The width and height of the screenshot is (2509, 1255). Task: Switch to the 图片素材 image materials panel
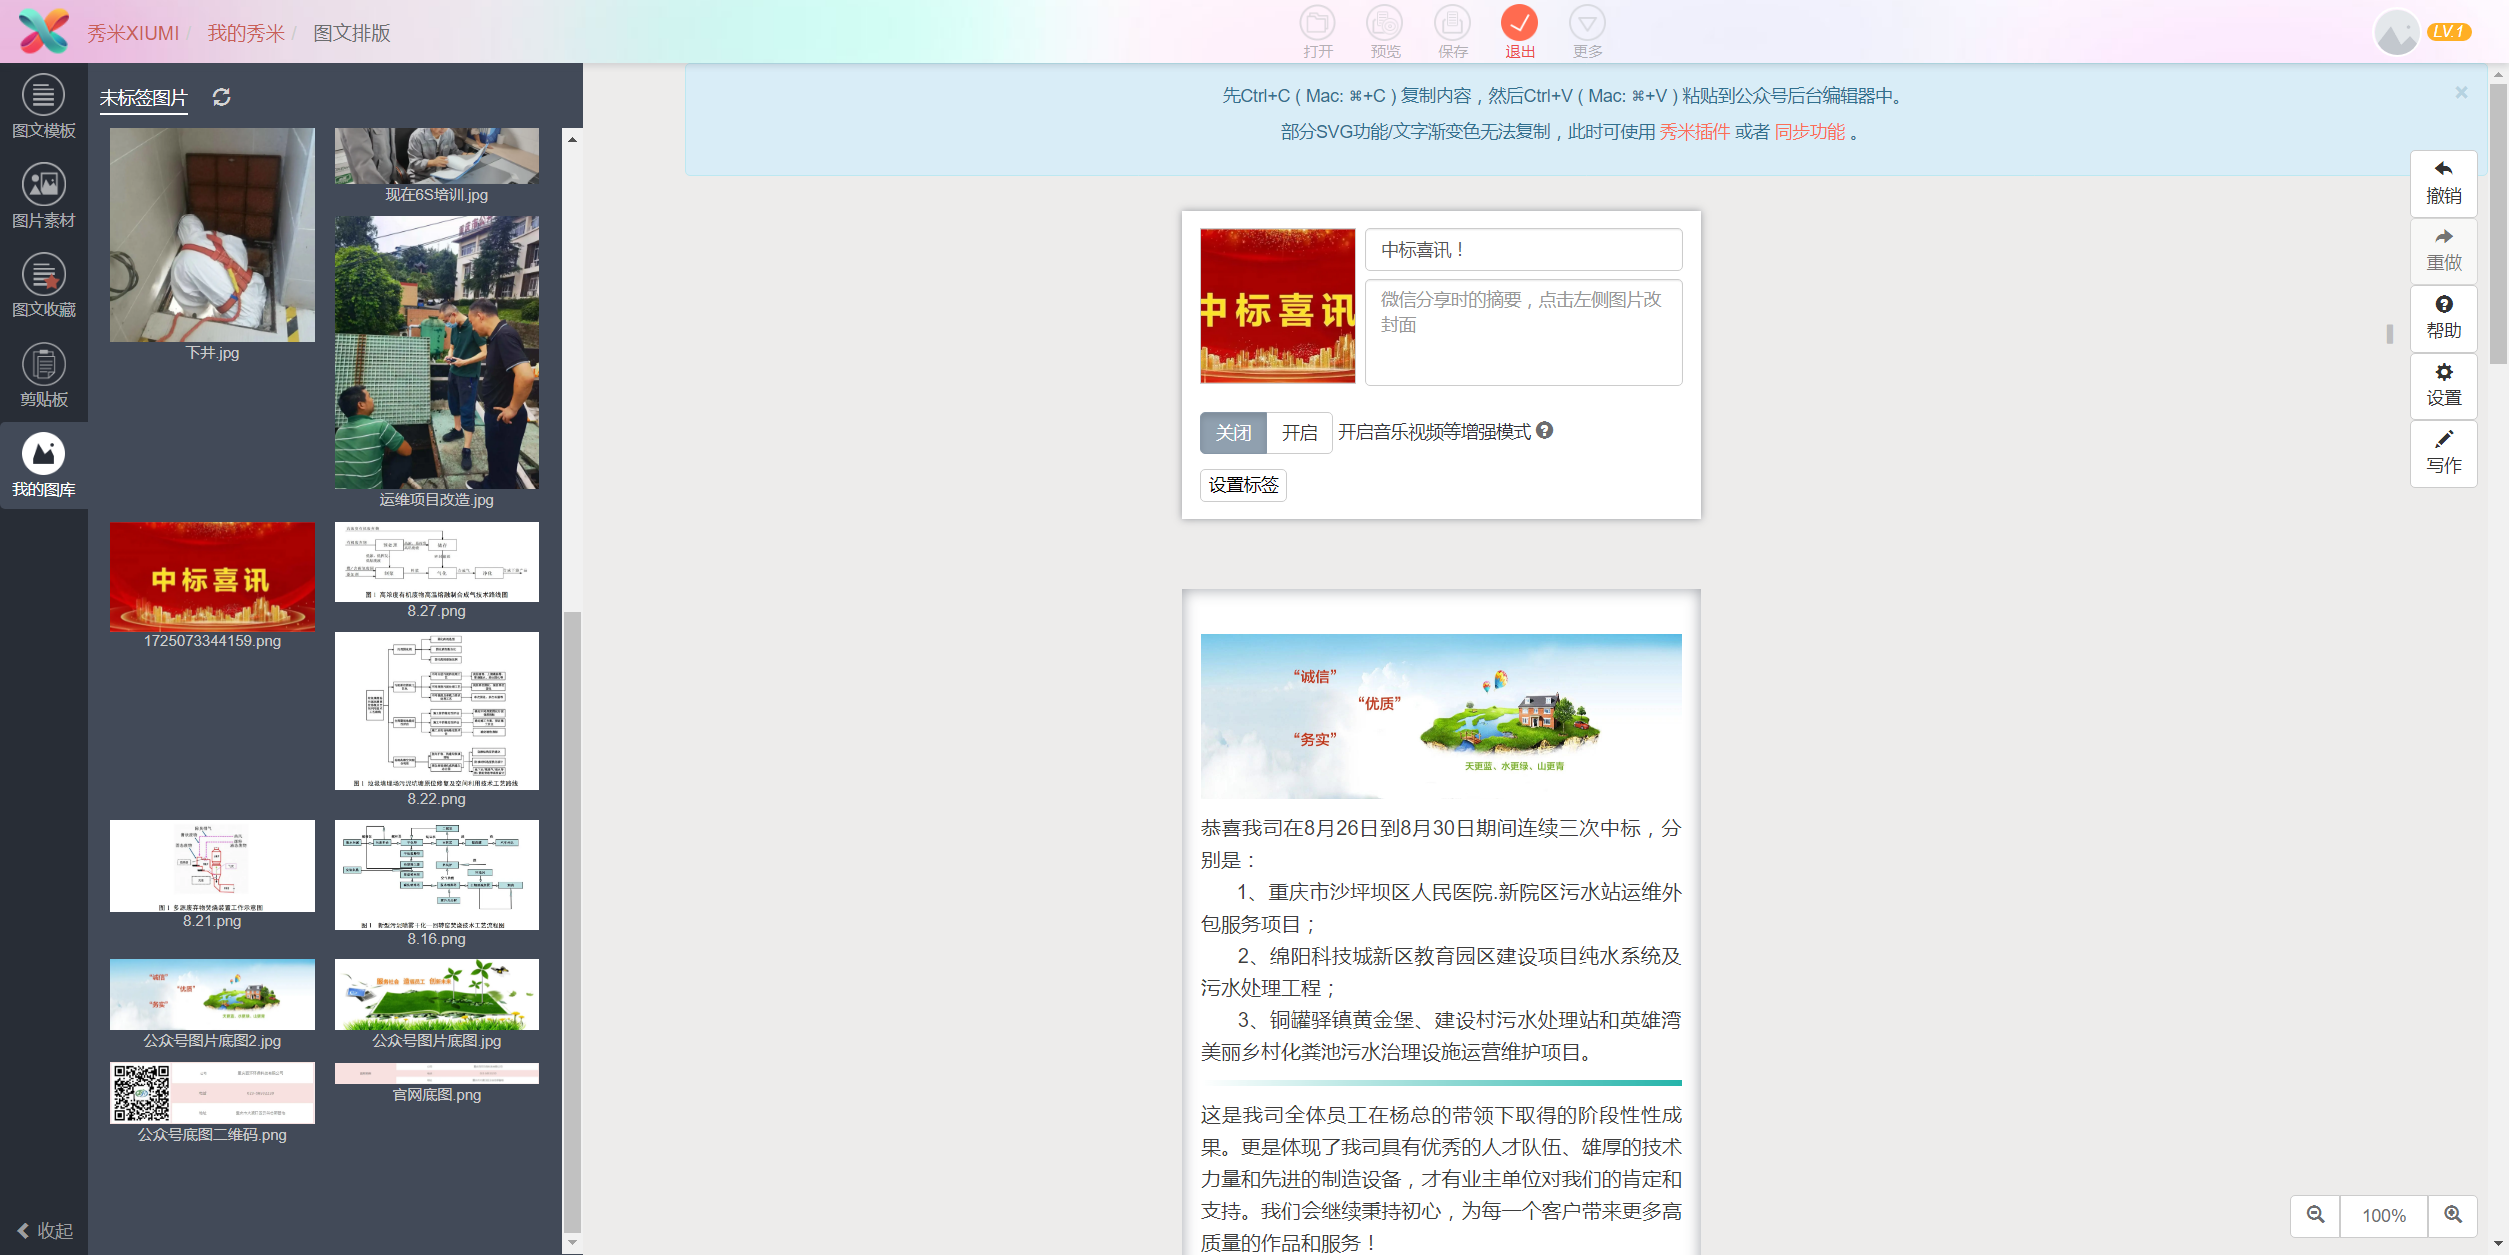click(43, 195)
